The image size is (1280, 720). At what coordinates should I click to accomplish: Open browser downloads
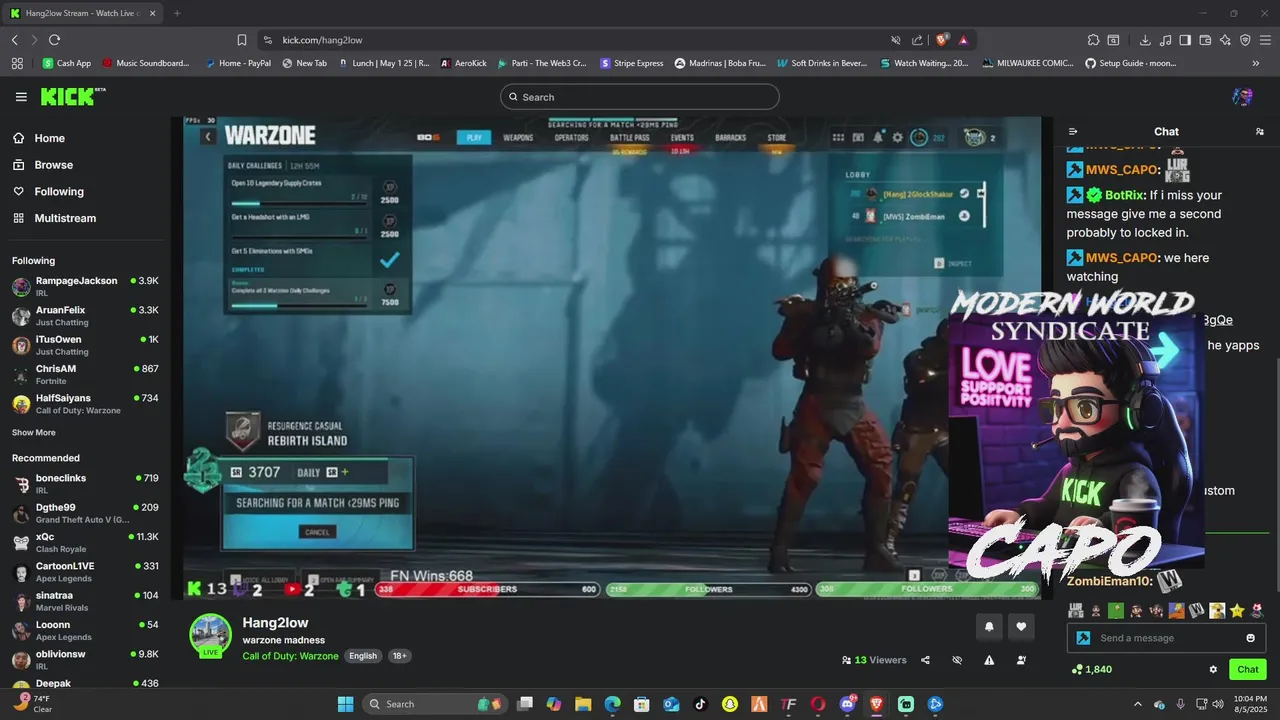[1145, 40]
